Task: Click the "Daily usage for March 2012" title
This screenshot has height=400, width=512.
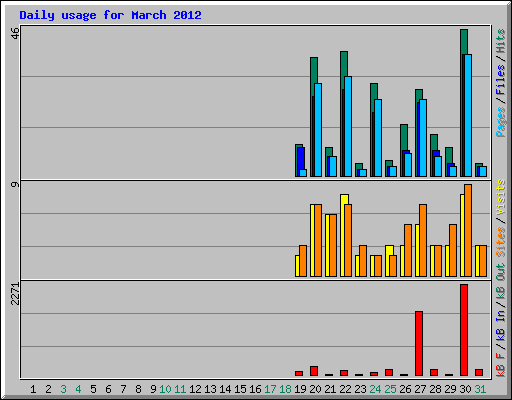Action: point(110,15)
